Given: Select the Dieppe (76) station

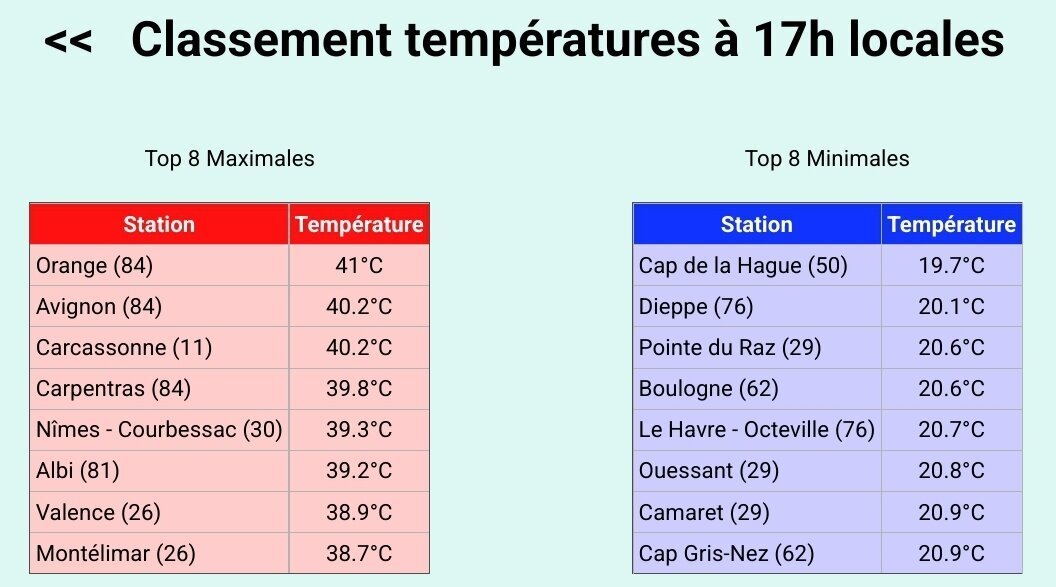Looking at the screenshot, I should click(696, 307).
